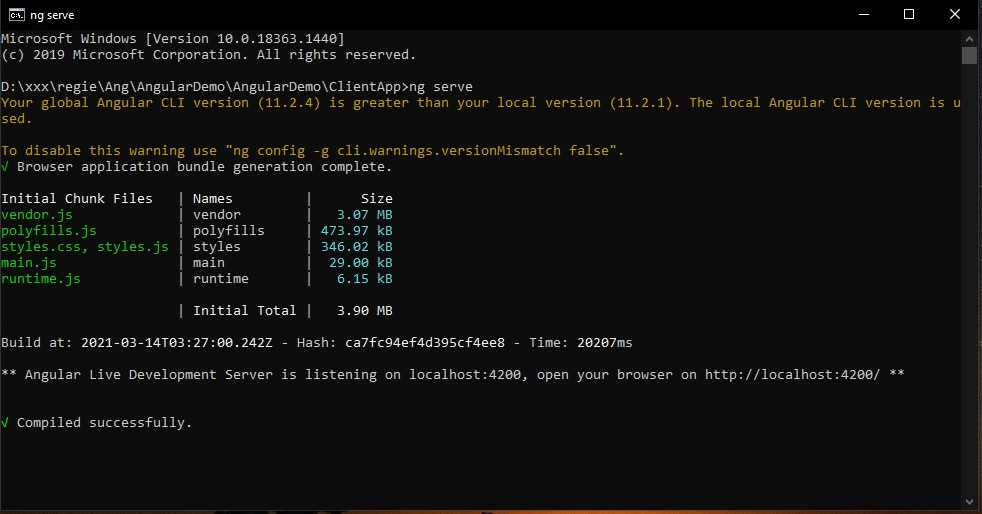Screen dimensions: 982x514
Task: Click the 346.02 kB size value
Action: 356,247
